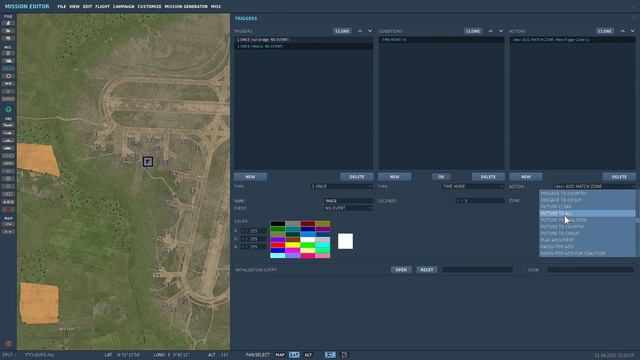Clone the selected condition
Viewport: 640px width, 360px height.
[473, 31]
